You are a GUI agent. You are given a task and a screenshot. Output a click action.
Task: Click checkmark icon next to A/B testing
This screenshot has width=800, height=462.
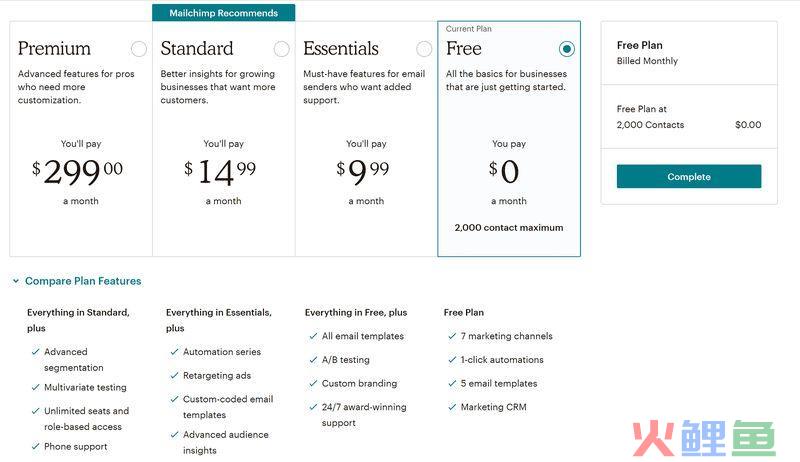313,360
